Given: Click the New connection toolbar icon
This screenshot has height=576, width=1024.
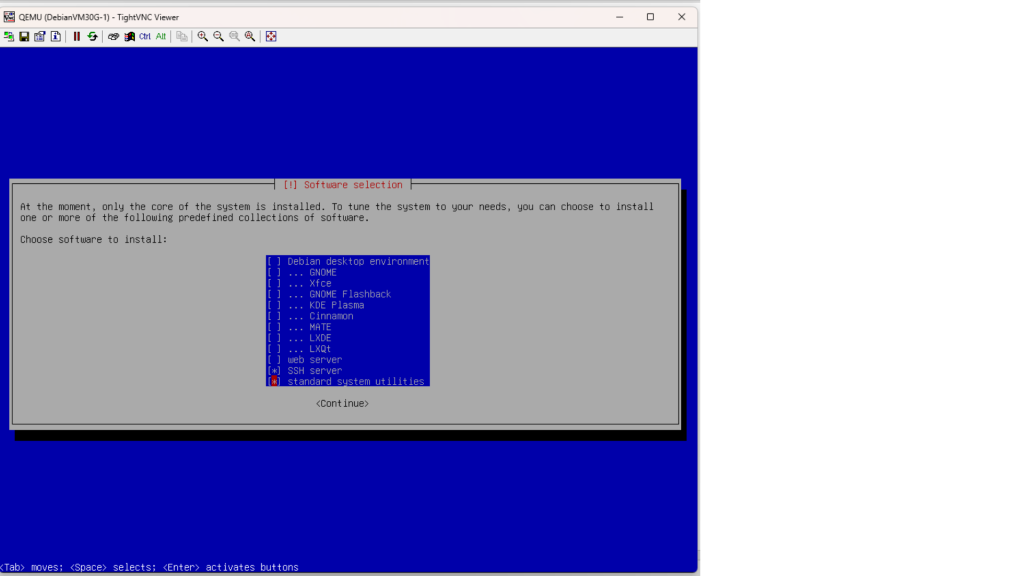Looking at the screenshot, I should coord(9,36).
